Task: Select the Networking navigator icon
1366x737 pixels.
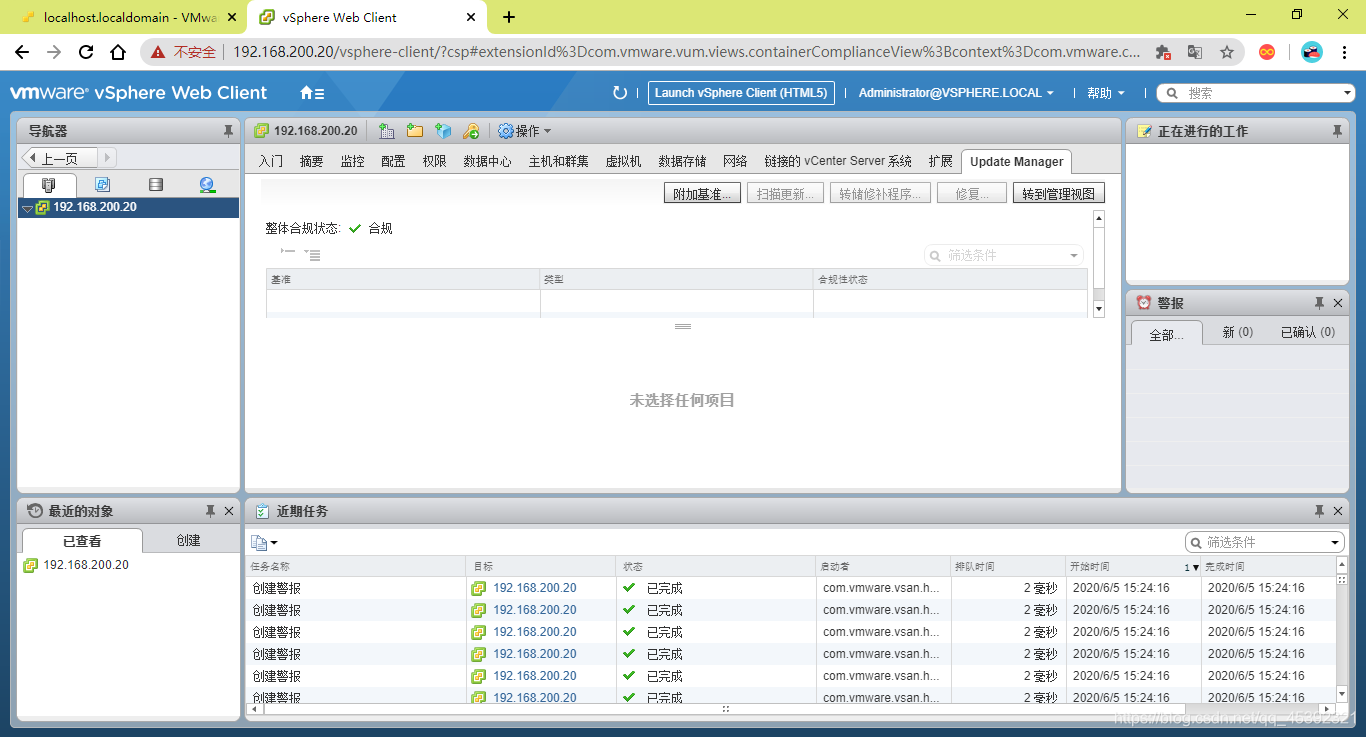Action: point(207,185)
